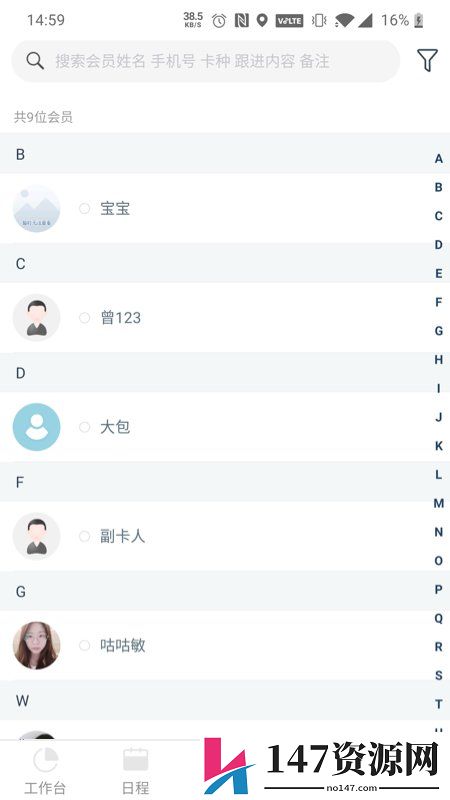Tap the NFC status bar icon
Screen dimensions: 450x800
pos(241,20)
